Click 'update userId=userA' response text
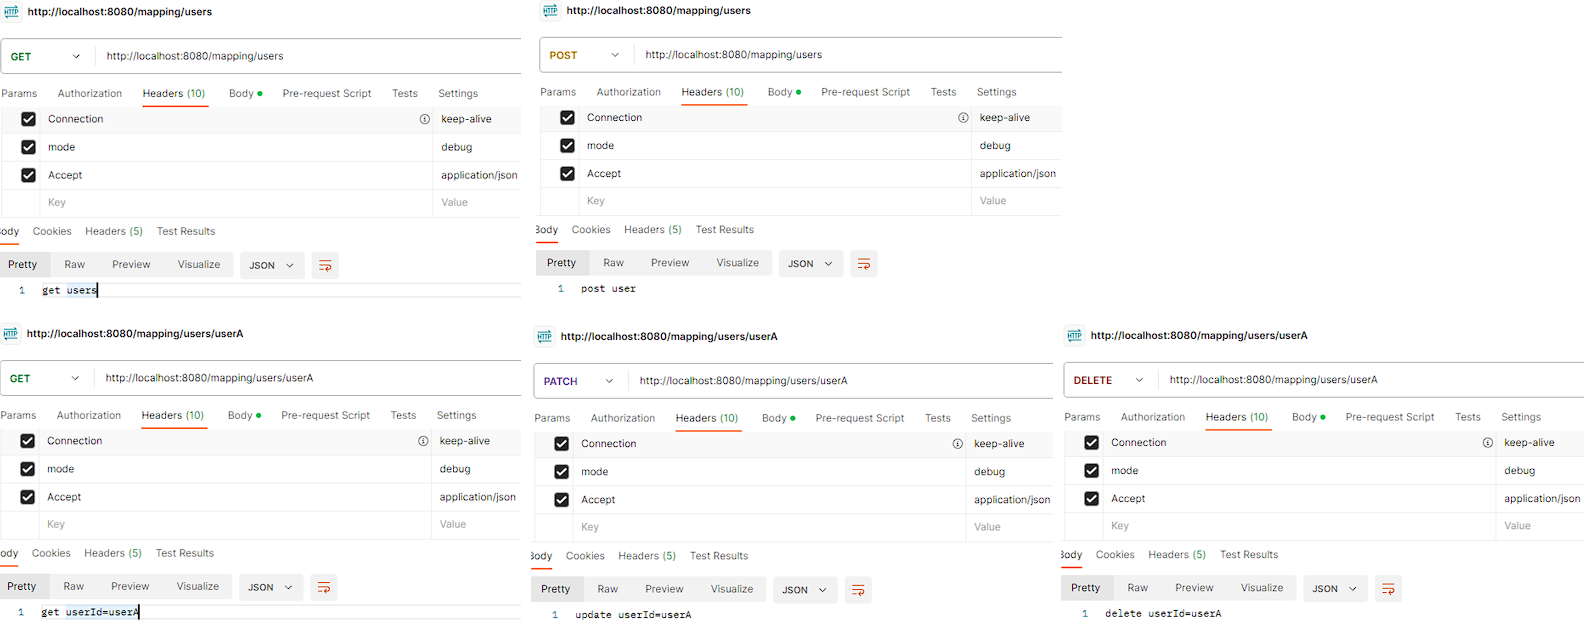1586x624 pixels. (633, 616)
